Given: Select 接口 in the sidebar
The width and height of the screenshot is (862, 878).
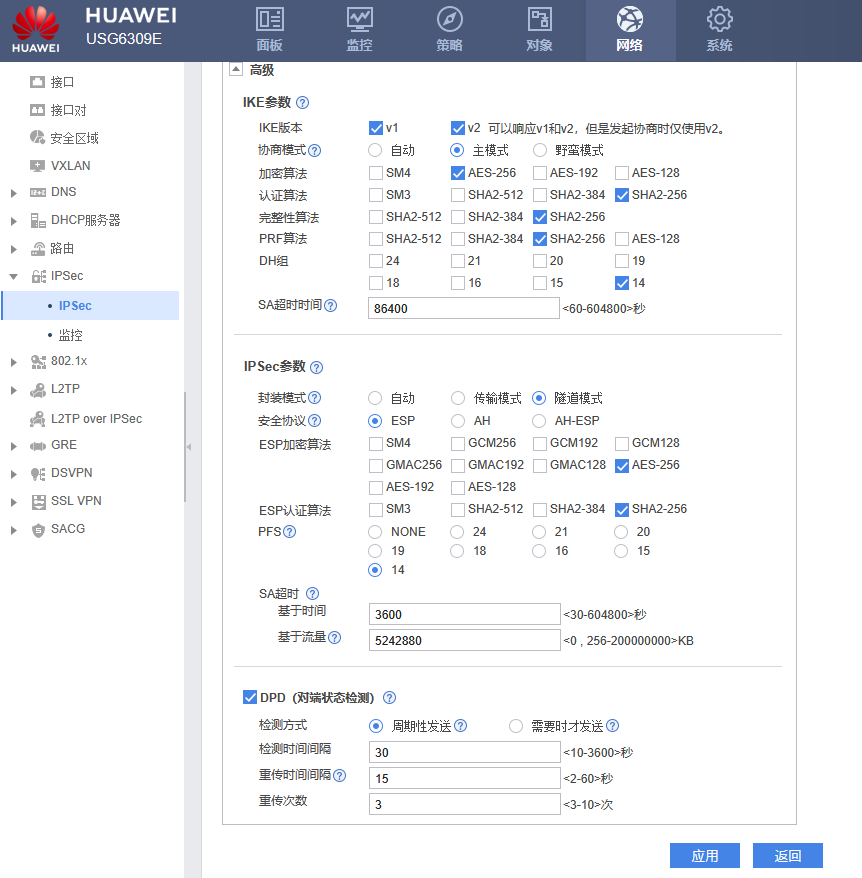Looking at the screenshot, I should (62, 82).
